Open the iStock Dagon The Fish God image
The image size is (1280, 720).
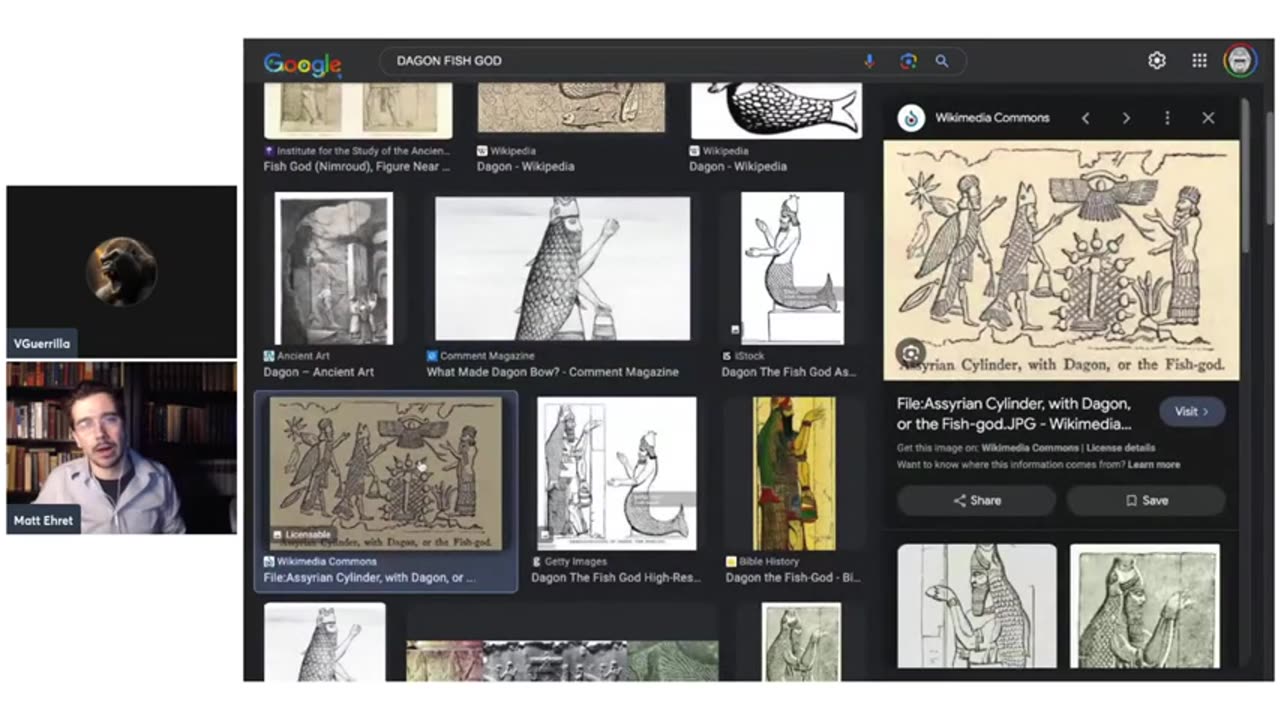(x=792, y=268)
